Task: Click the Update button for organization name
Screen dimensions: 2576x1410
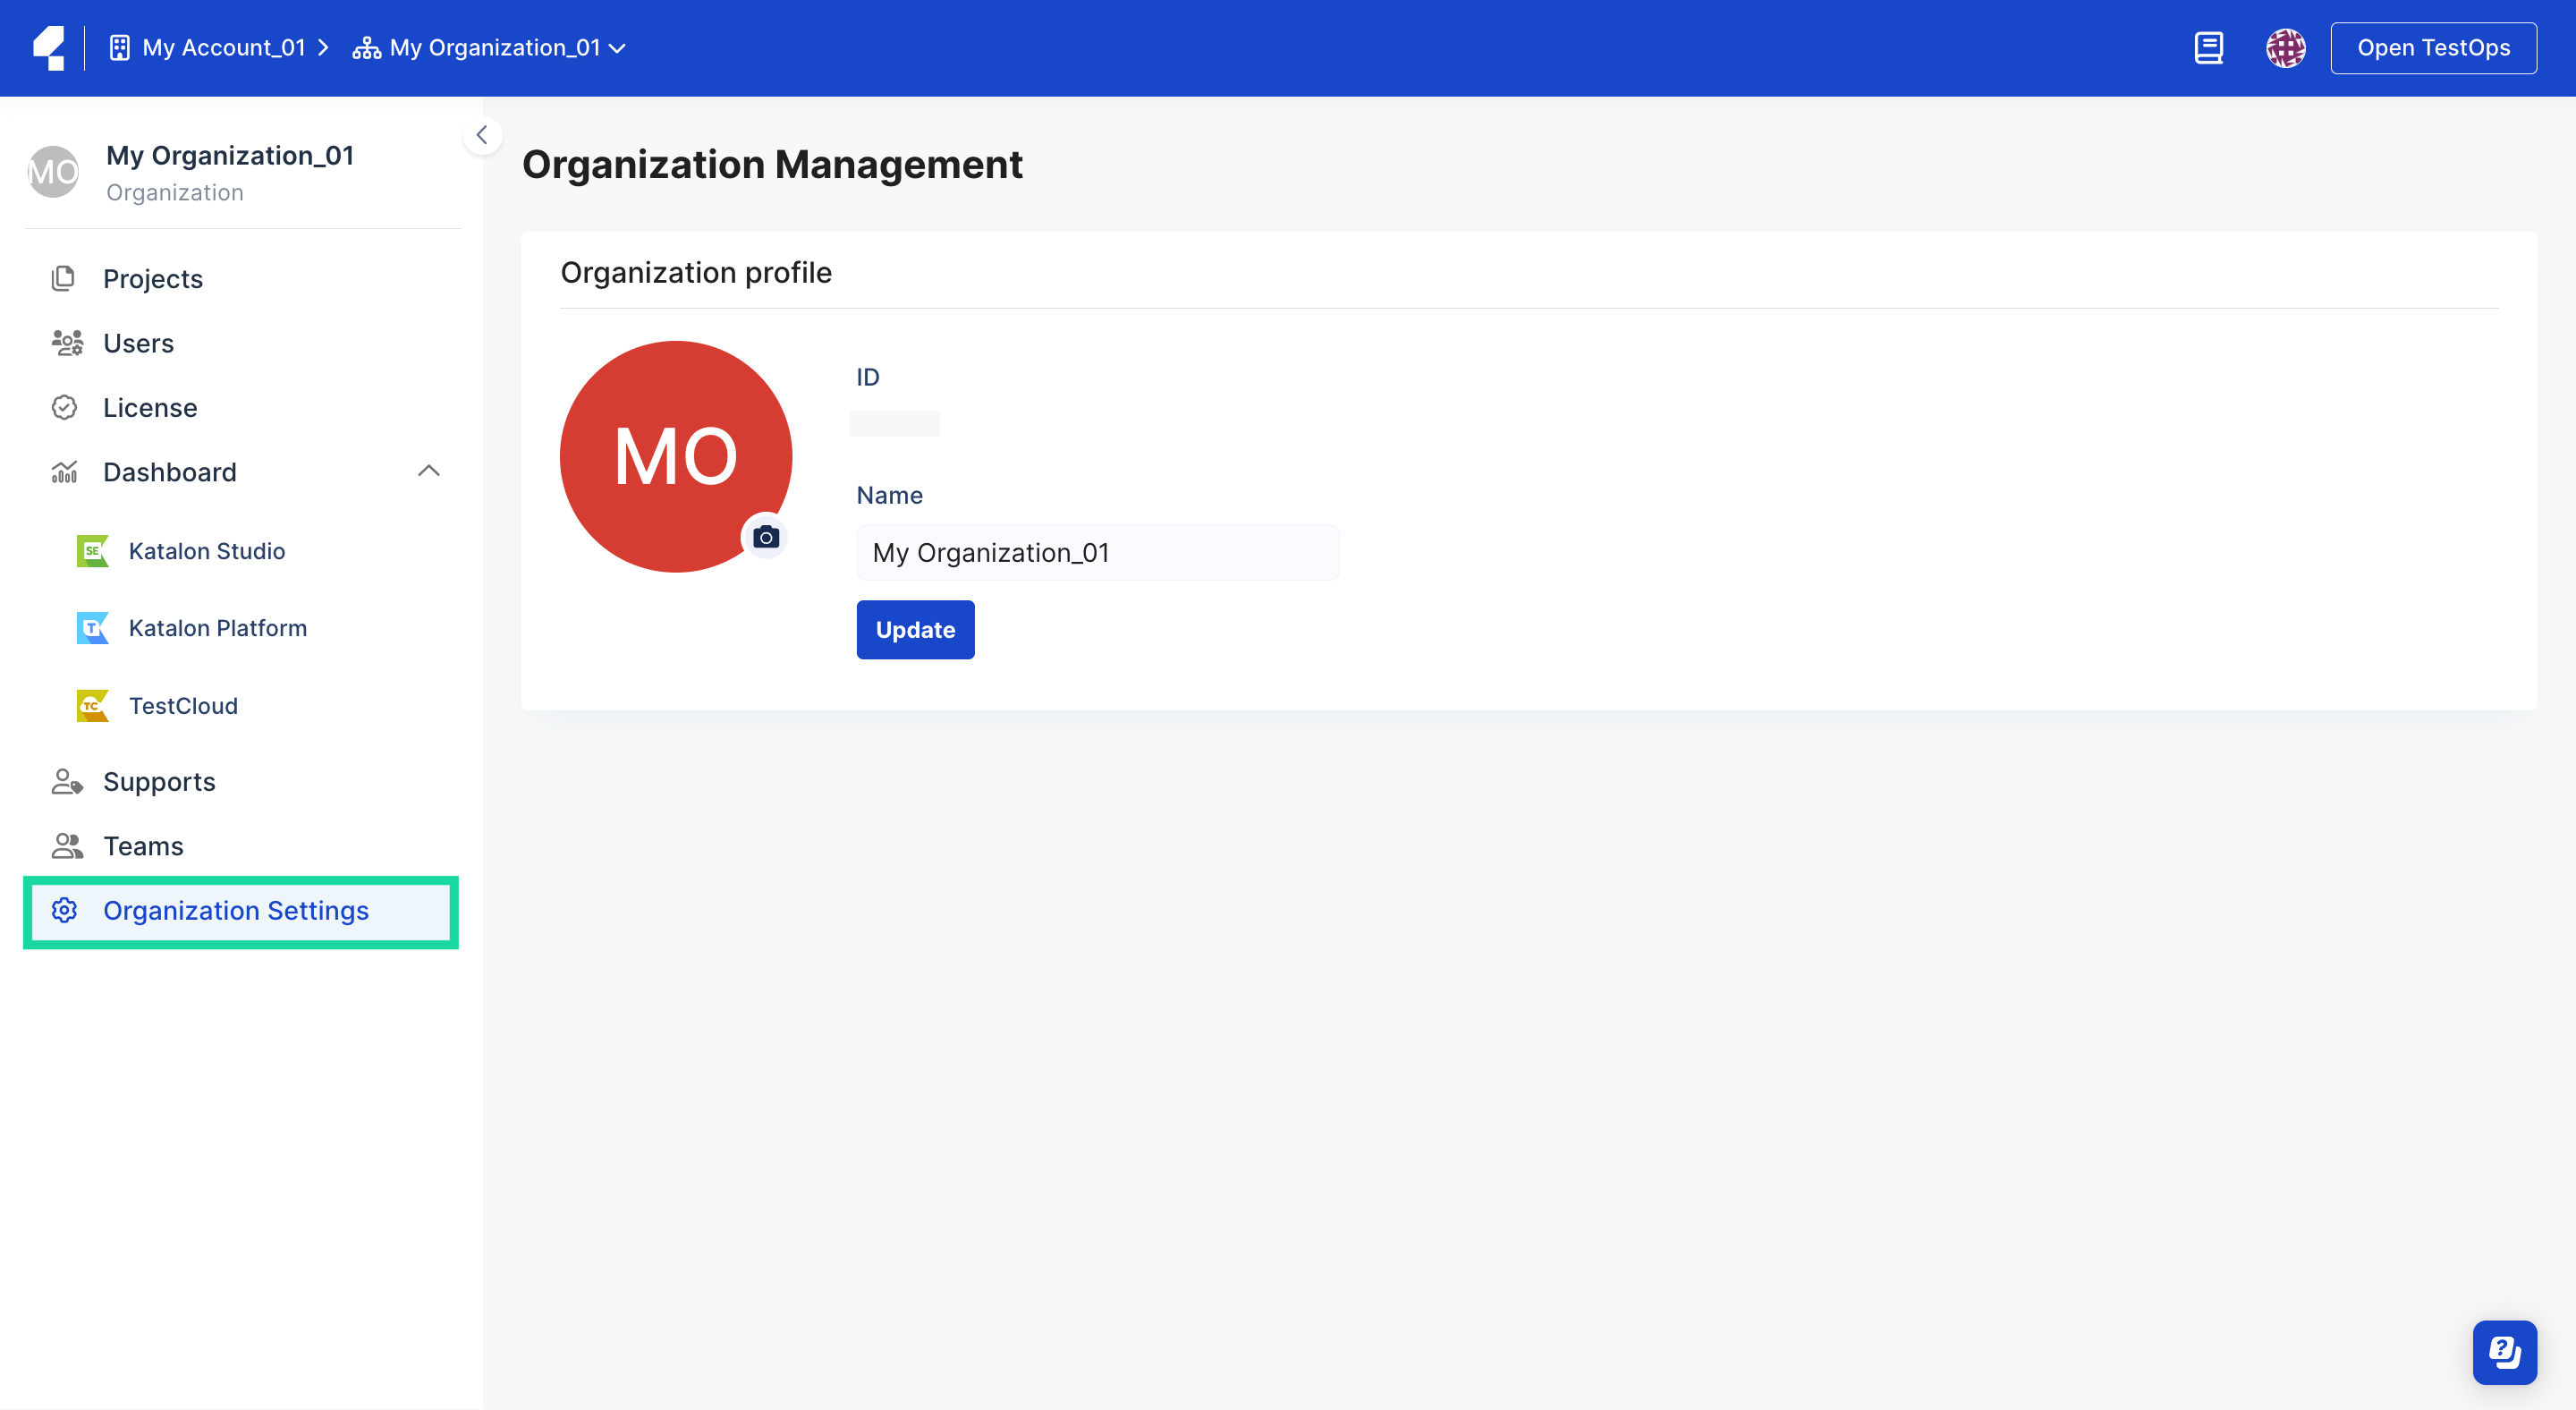Action: tap(915, 631)
